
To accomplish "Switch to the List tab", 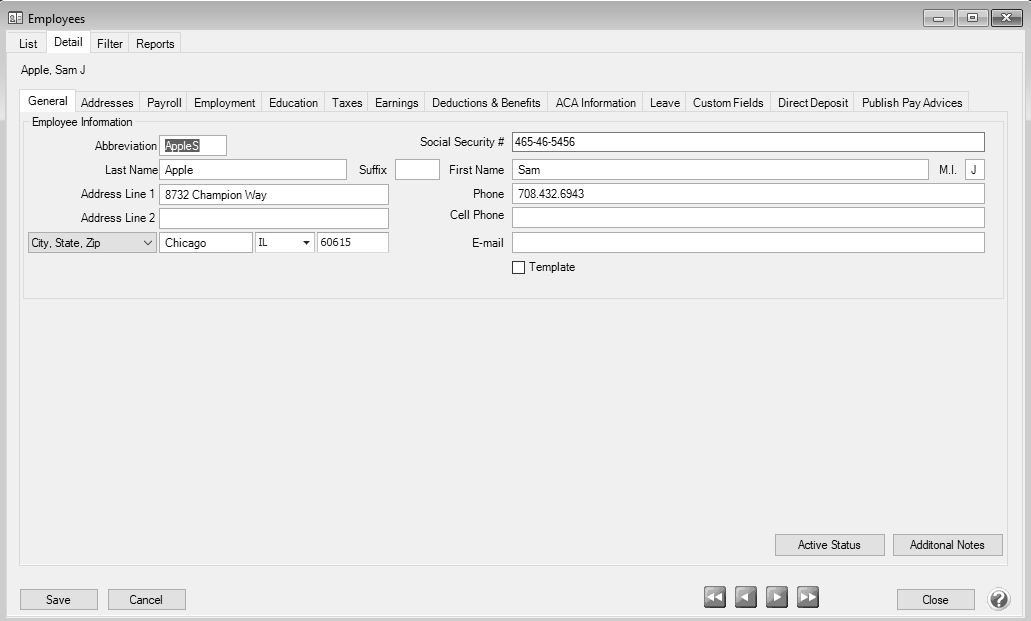I will 28,44.
